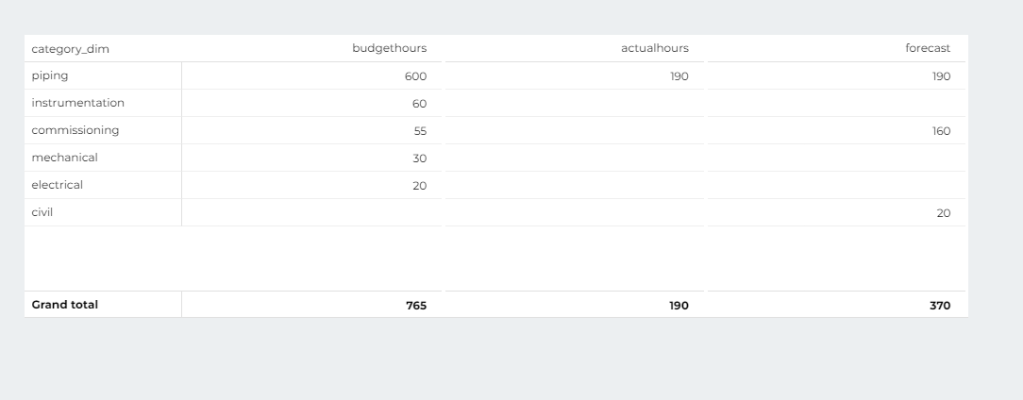The width and height of the screenshot is (1023, 400).
Task: Select the electrical category cell
Action: click(x=57, y=185)
